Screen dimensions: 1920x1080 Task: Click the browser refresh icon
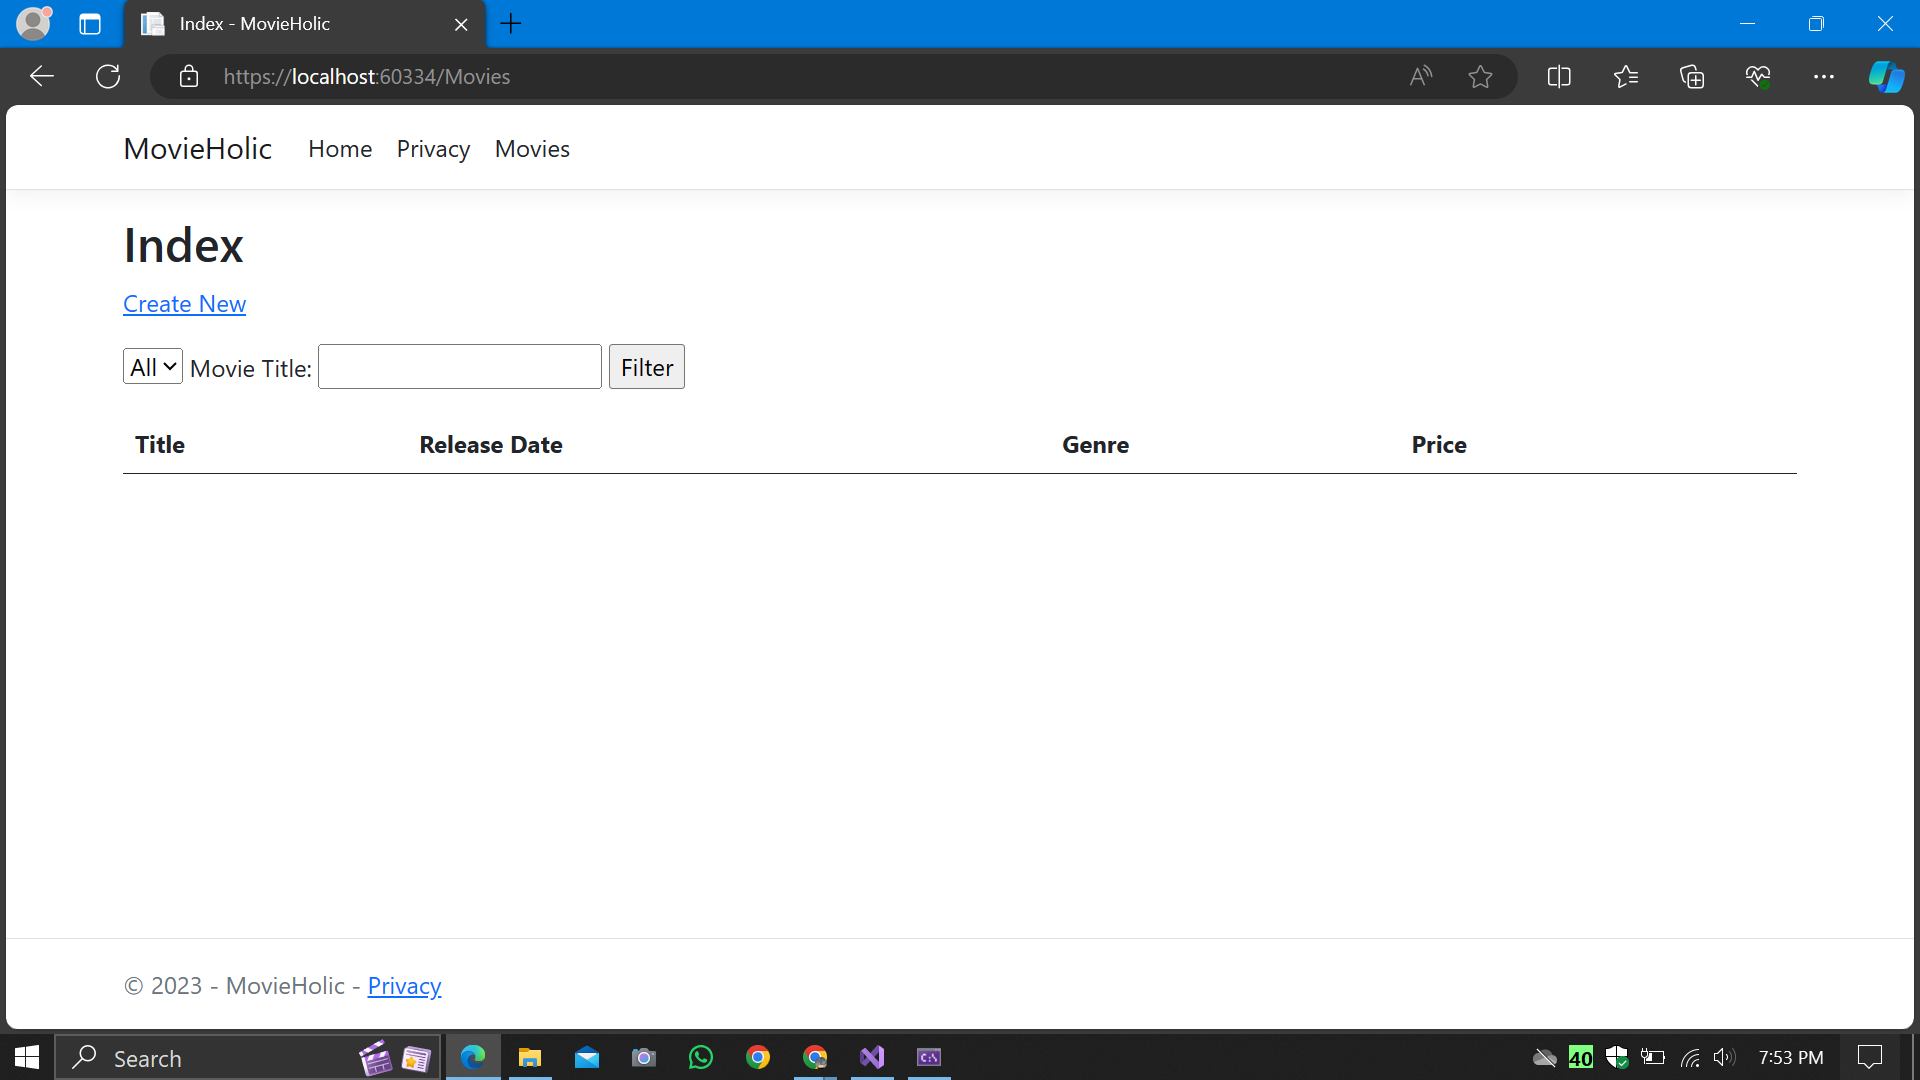coord(108,77)
